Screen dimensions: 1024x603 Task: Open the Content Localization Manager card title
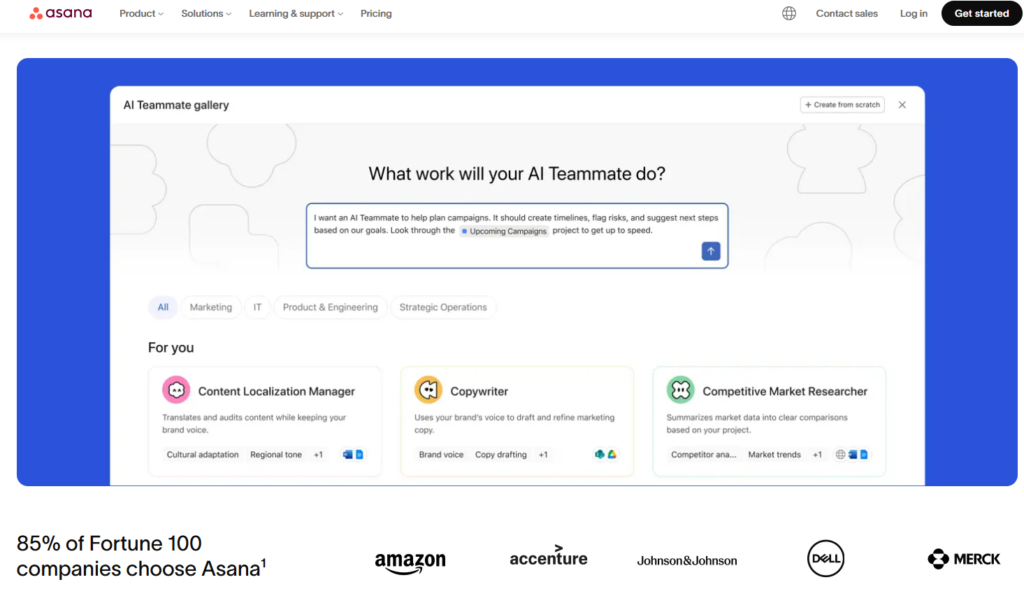pos(276,391)
